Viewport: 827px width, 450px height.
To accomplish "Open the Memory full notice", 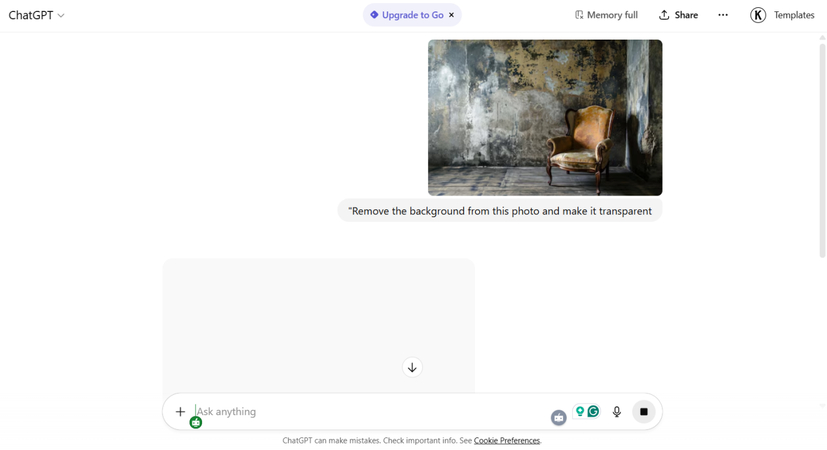I will (606, 15).
